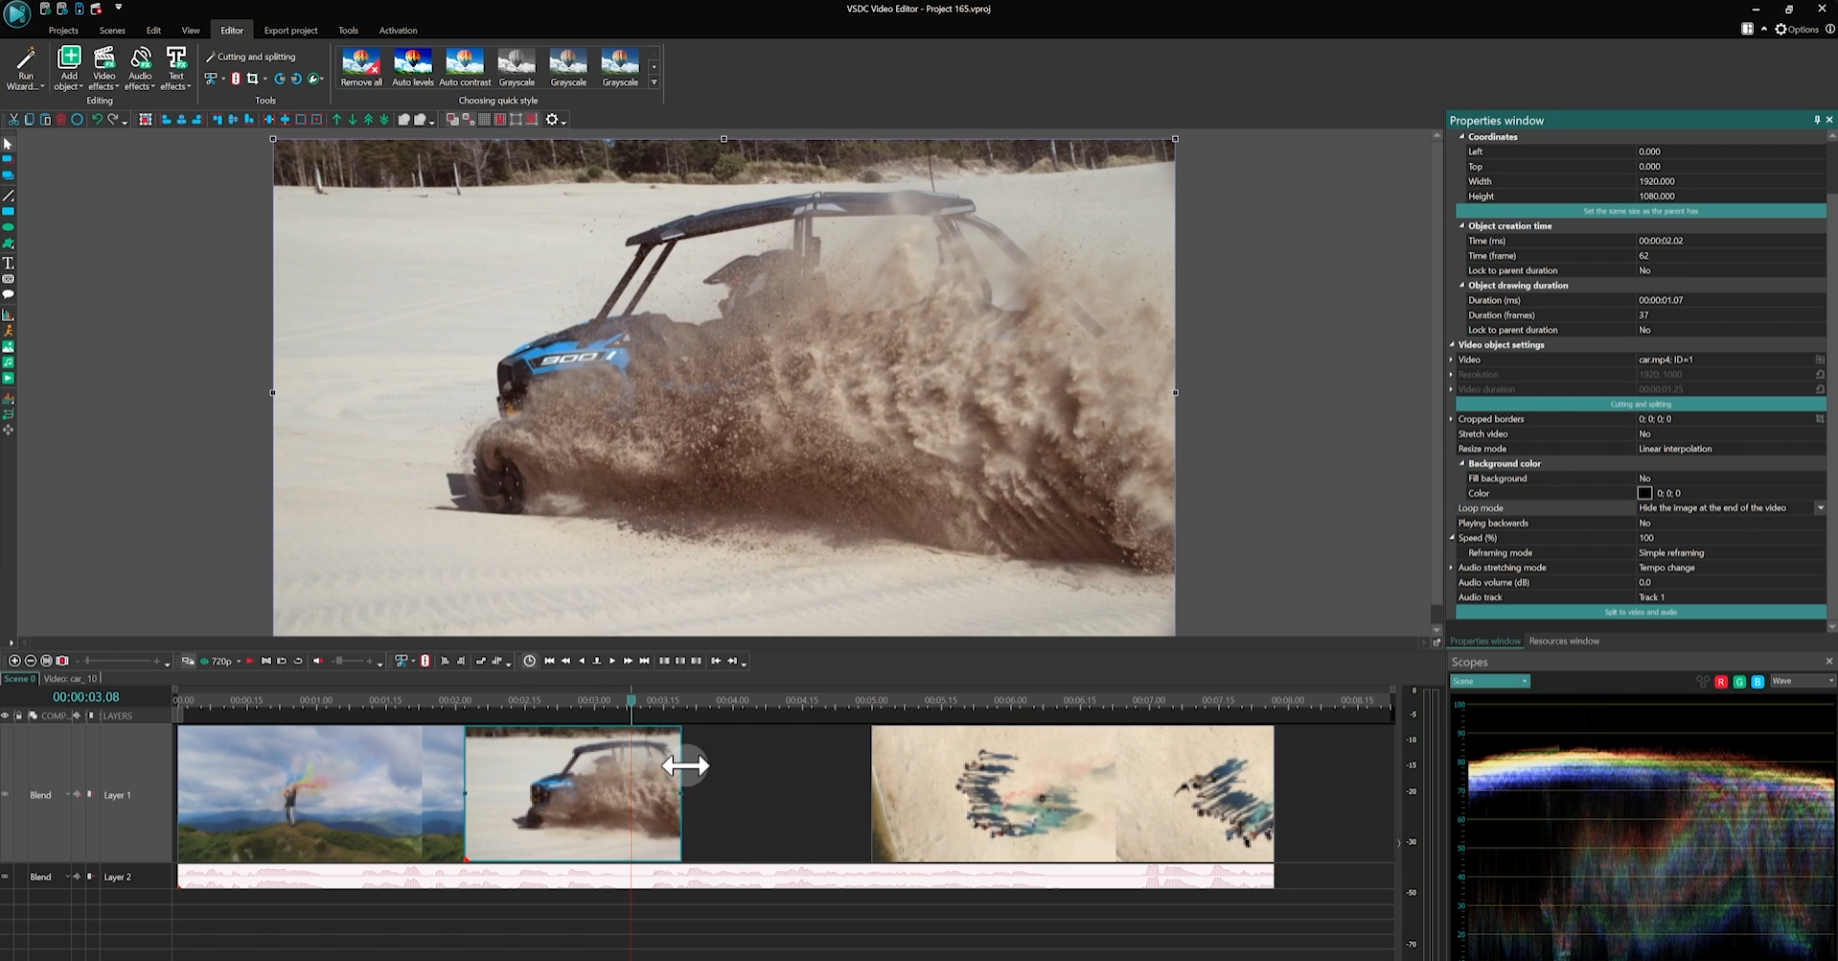Image resolution: width=1838 pixels, height=961 pixels.
Task: Toggle the blue B channel in Scopes
Action: 1757,682
